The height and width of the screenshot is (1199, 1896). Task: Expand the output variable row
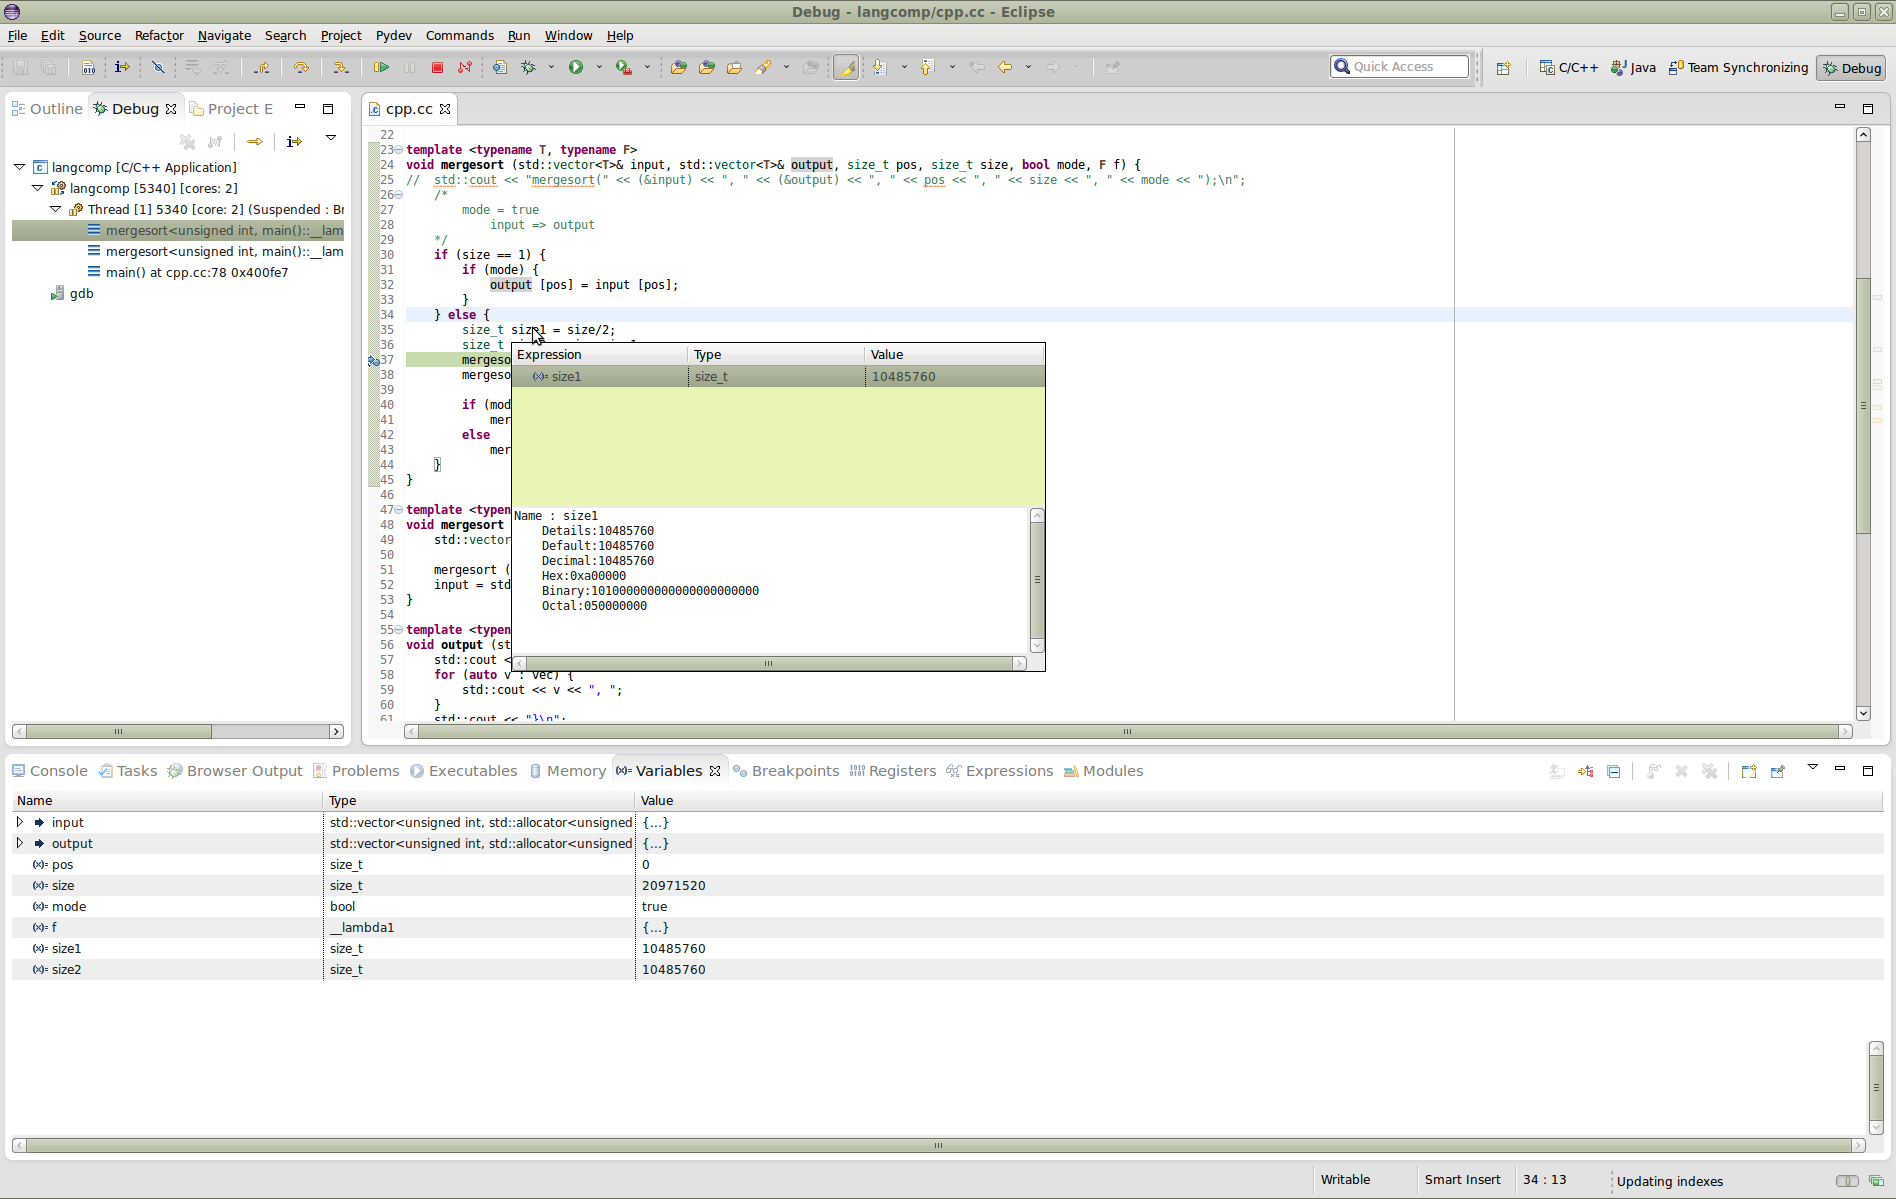(19, 843)
